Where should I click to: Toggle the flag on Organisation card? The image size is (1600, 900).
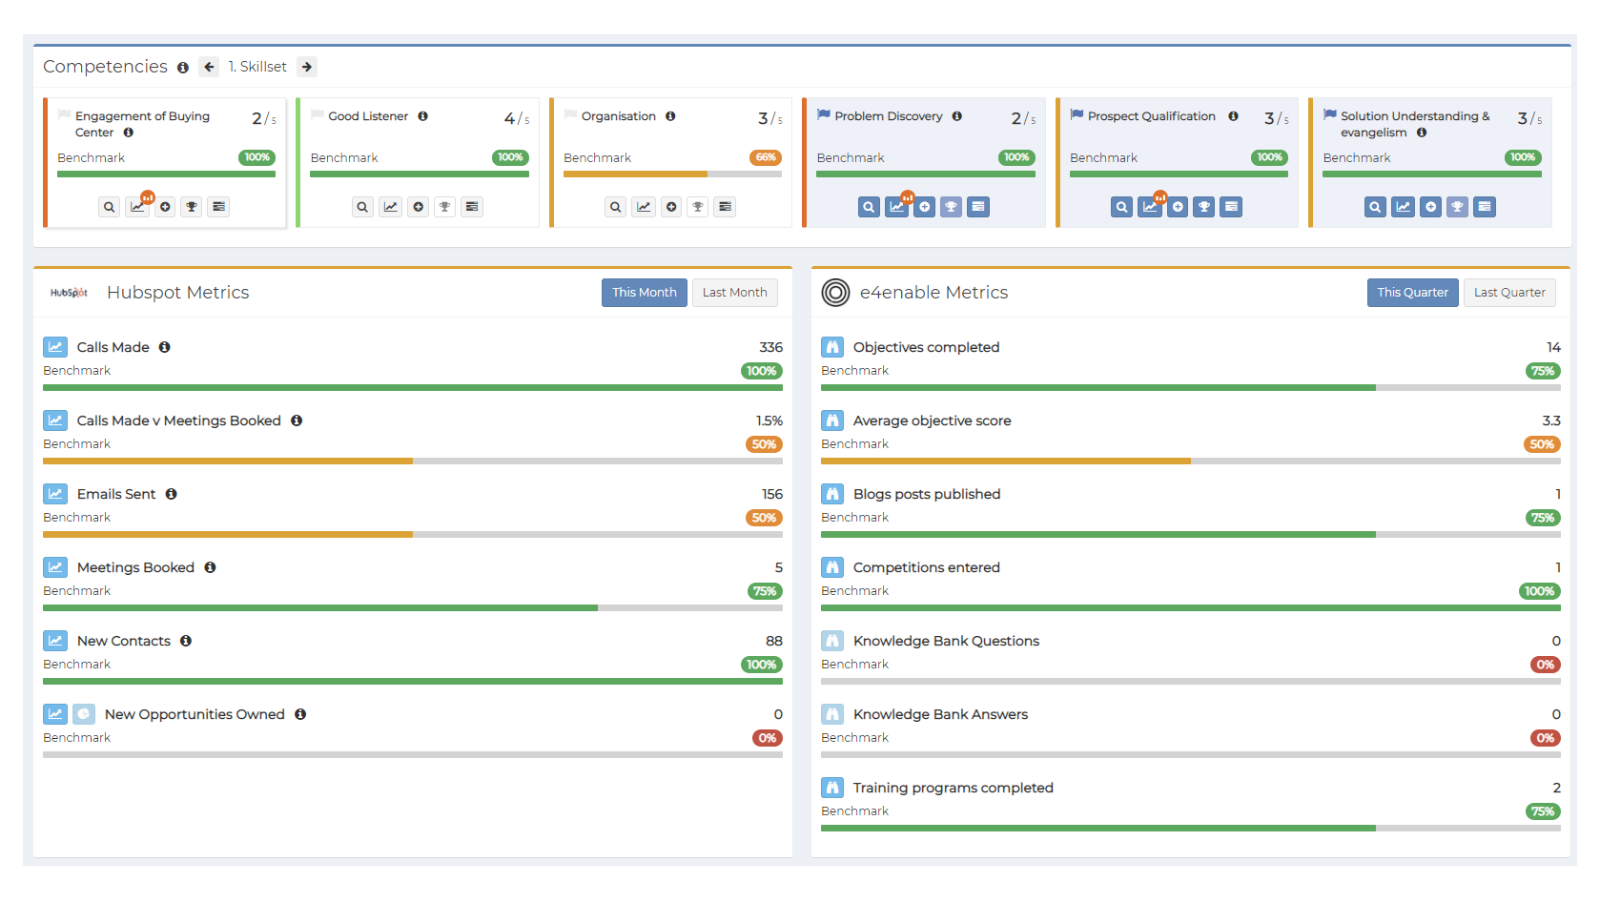570,115
